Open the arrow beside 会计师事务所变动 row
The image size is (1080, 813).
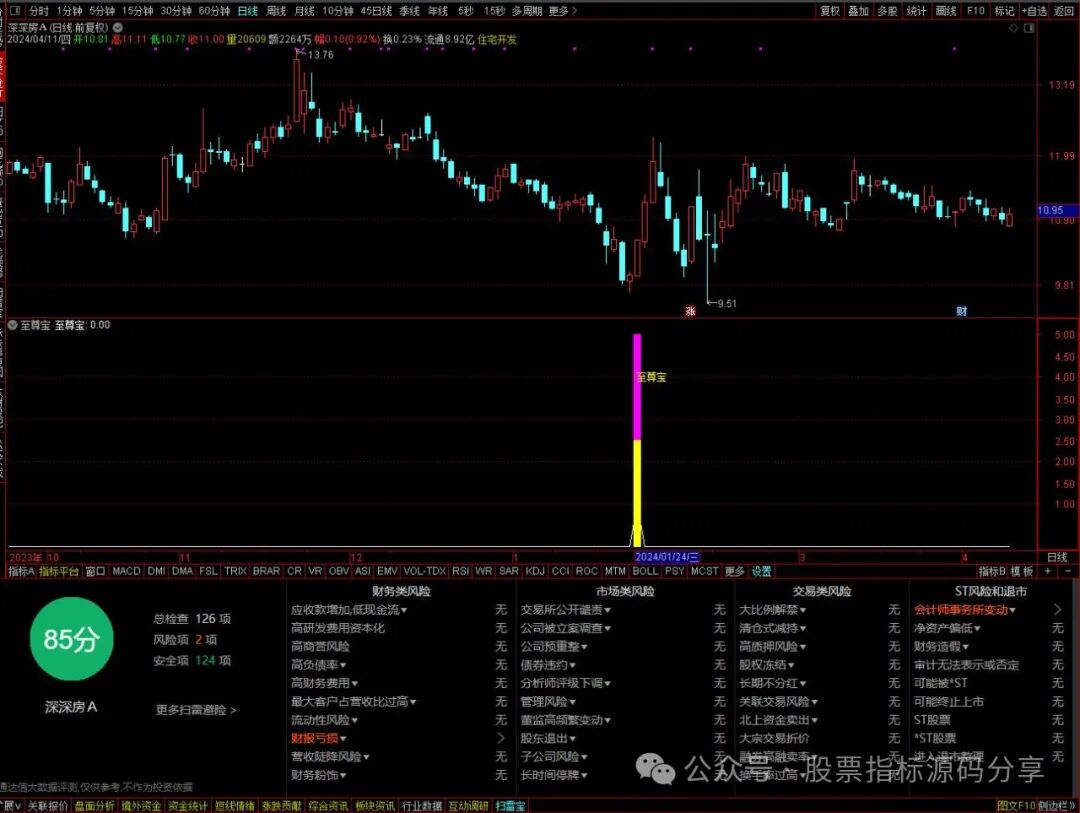coord(1057,610)
